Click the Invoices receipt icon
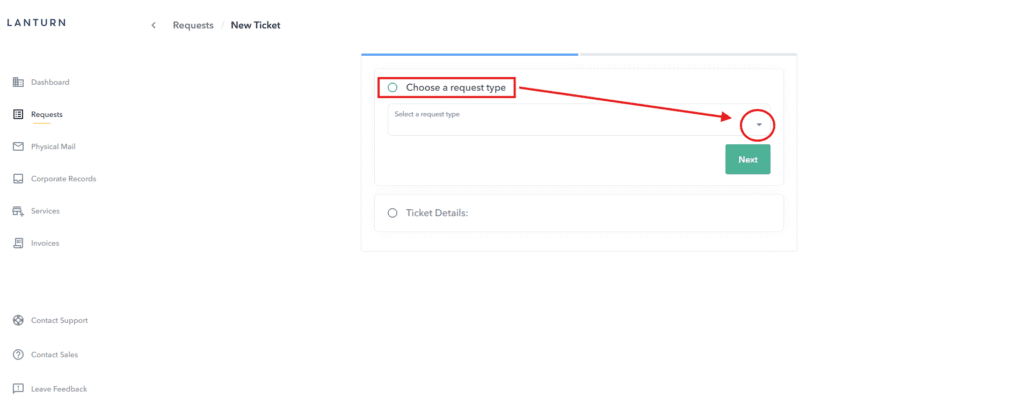 pyautogui.click(x=18, y=243)
